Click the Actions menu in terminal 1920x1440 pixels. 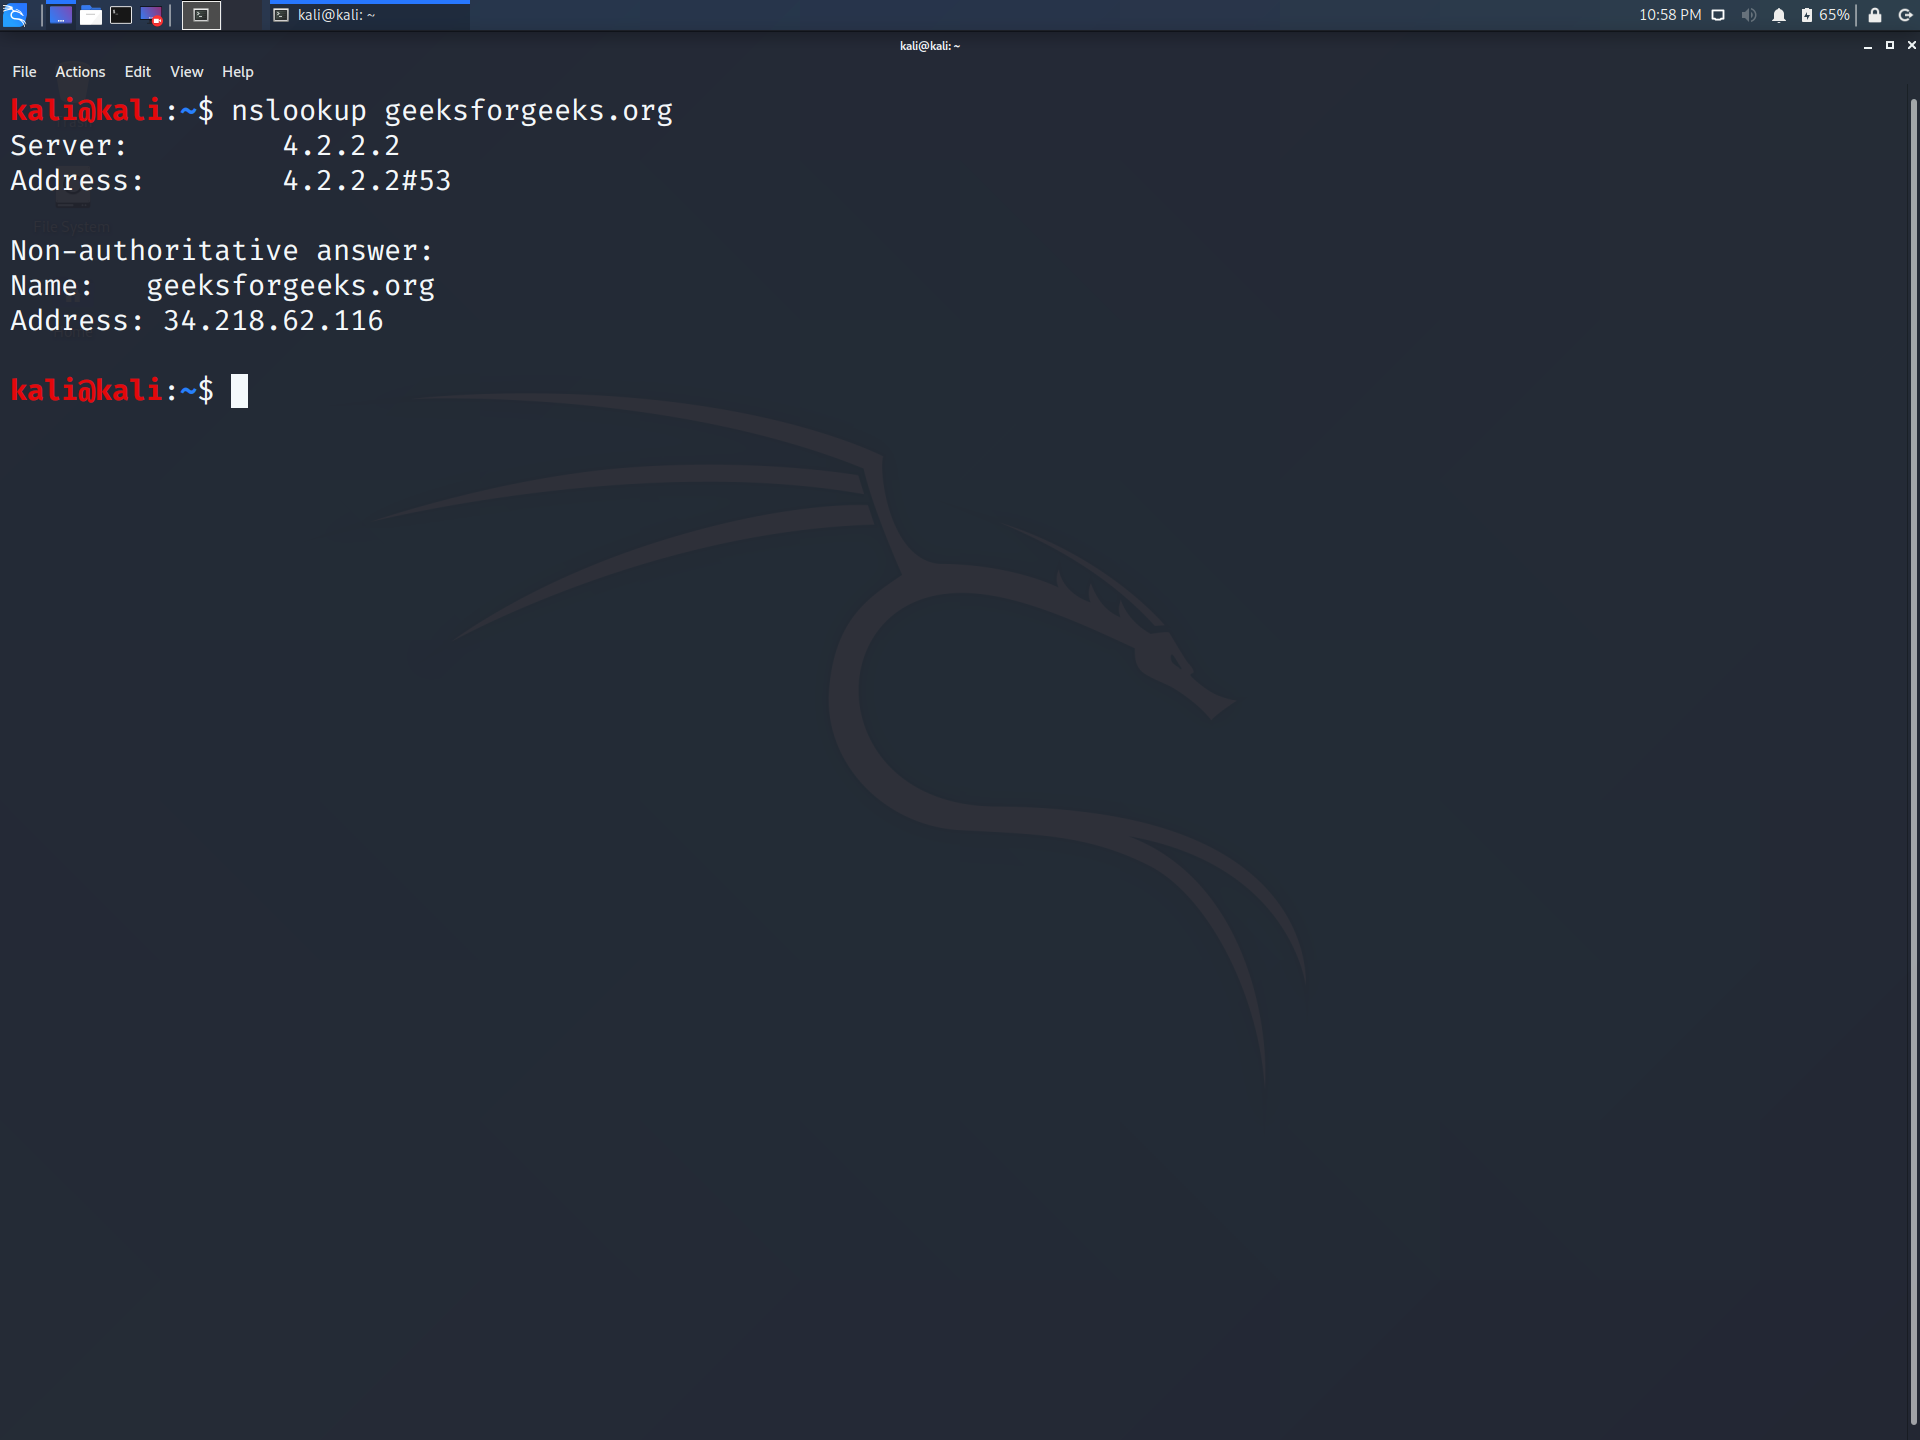[79, 71]
